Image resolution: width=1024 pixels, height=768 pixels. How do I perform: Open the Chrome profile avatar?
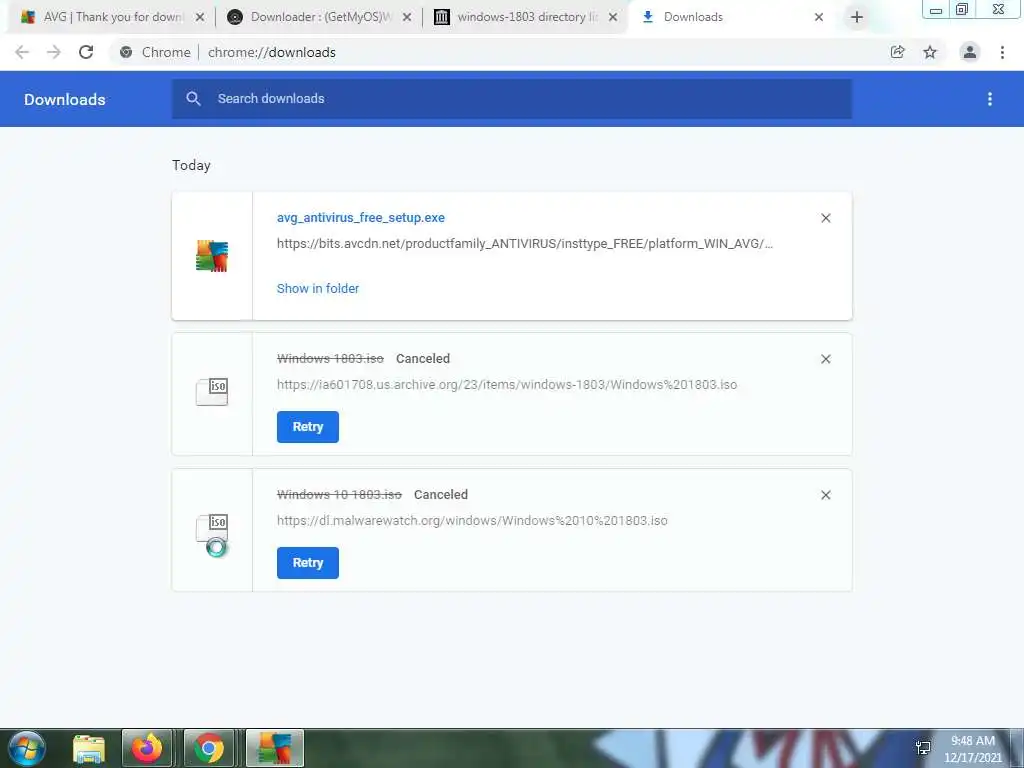click(x=970, y=52)
